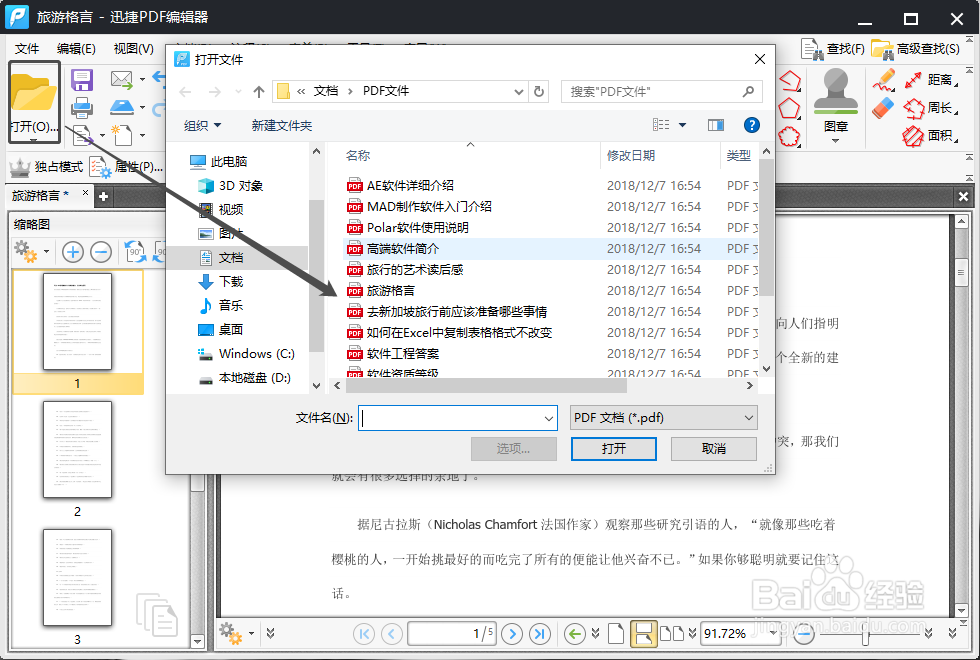Go to next page button
Viewport: 980px width, 660px height.
pos(512,634)
